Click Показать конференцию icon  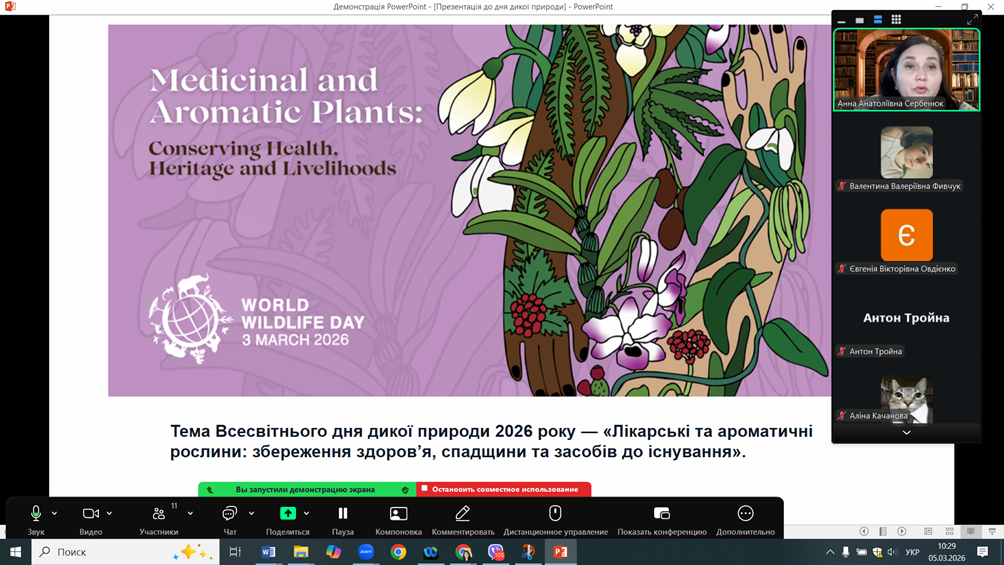pyautogui.click(x=661, y=514)
